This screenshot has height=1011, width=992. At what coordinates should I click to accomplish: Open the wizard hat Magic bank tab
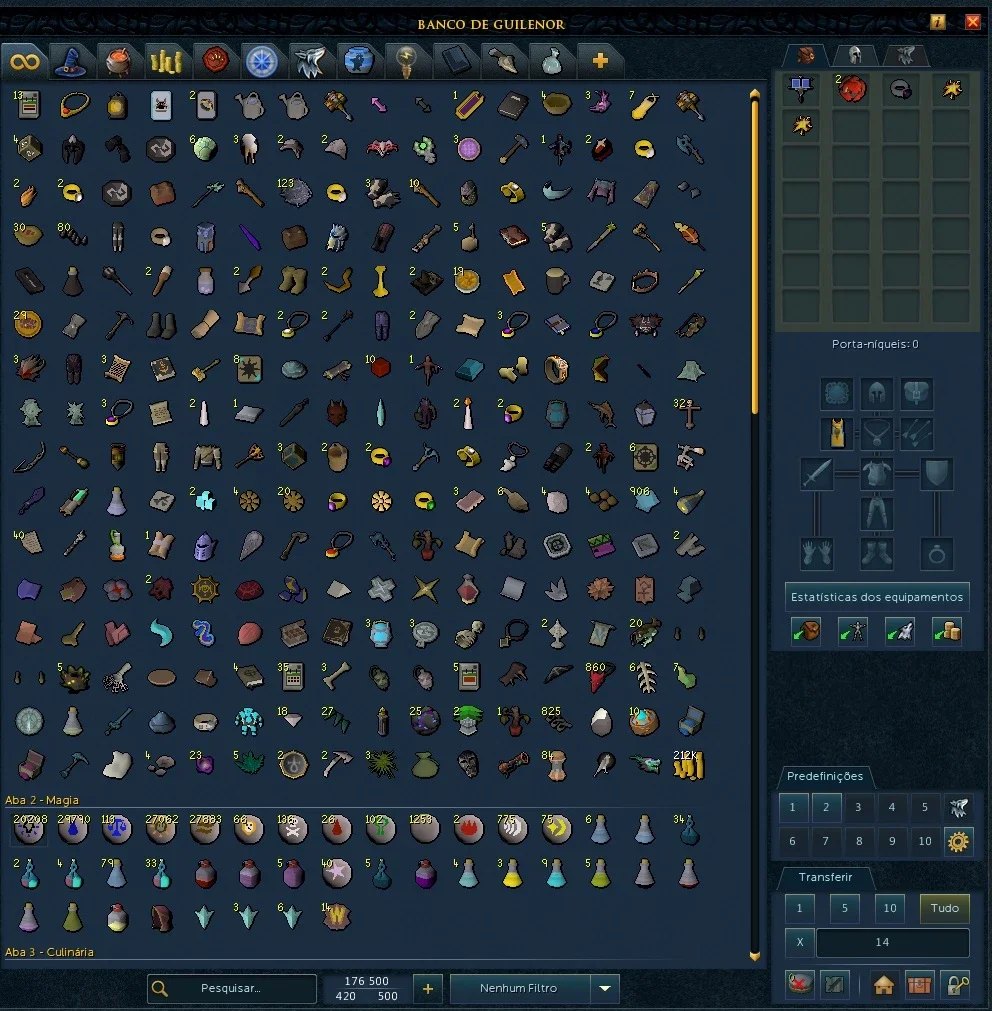tap(70, 61)
